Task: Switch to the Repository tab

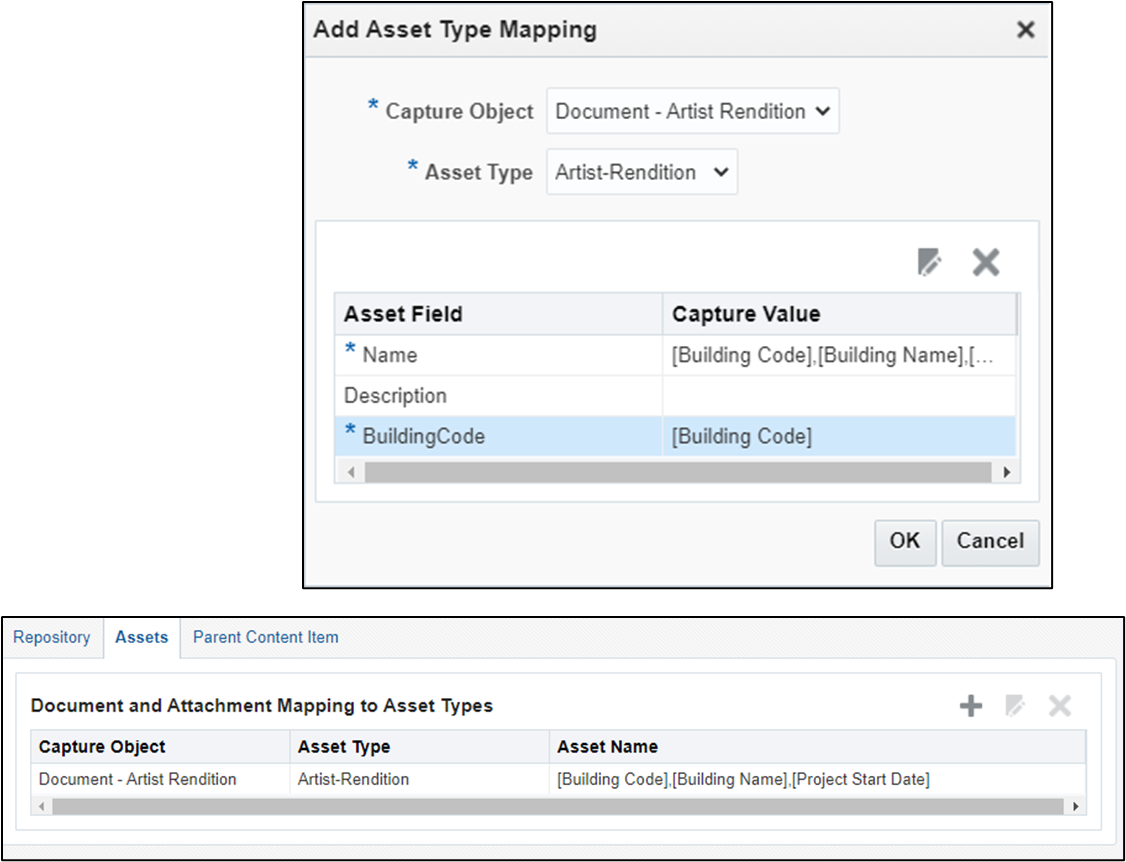Action: 52,637
